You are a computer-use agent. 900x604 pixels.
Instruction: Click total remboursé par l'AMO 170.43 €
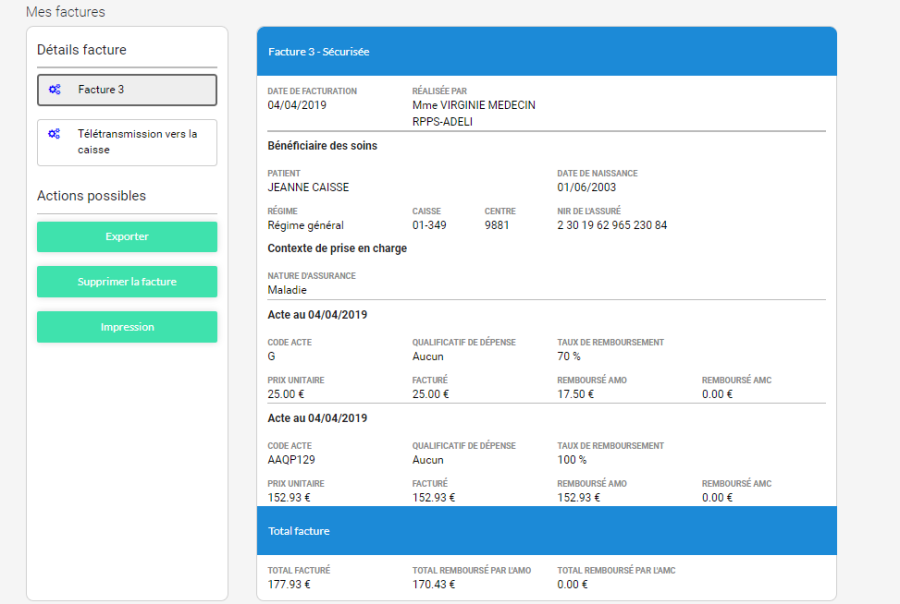[x=434, y=584]
